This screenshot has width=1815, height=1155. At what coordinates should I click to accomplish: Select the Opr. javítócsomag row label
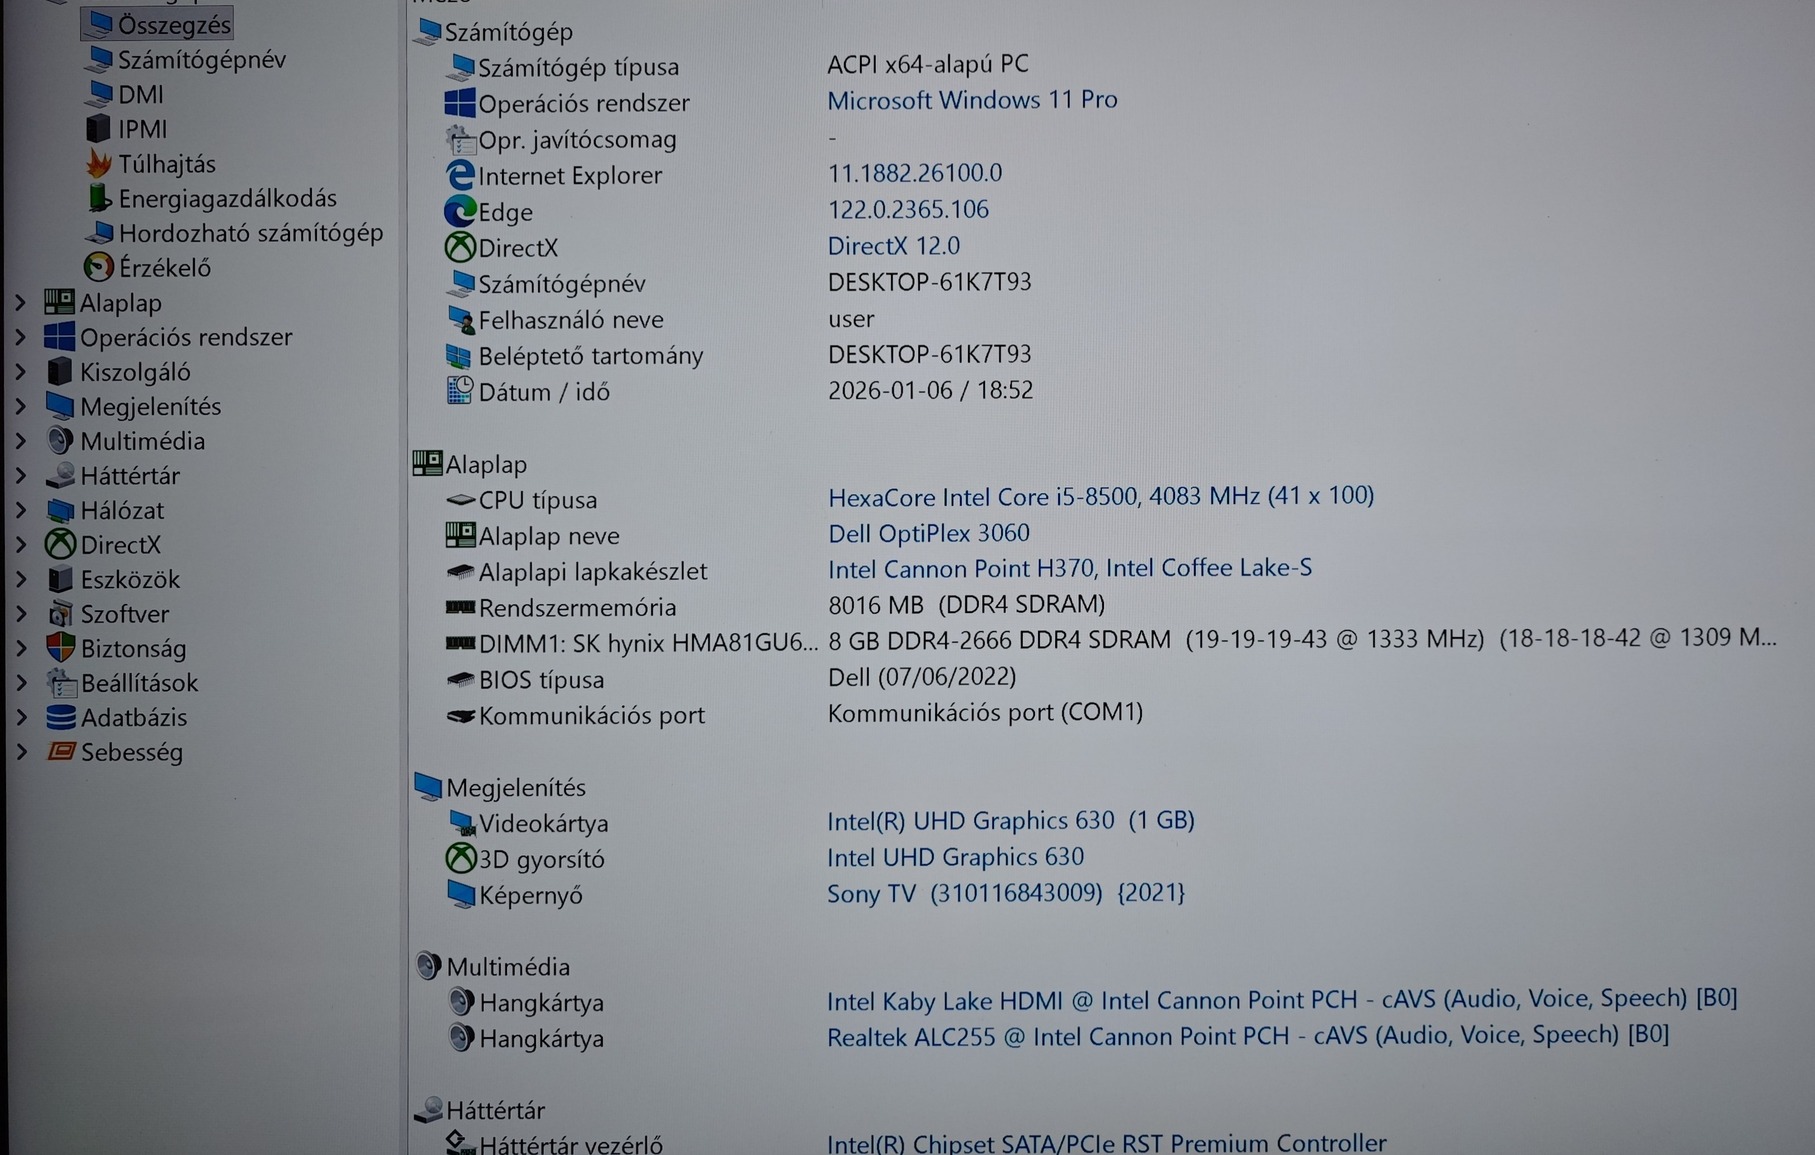(577, 140)
